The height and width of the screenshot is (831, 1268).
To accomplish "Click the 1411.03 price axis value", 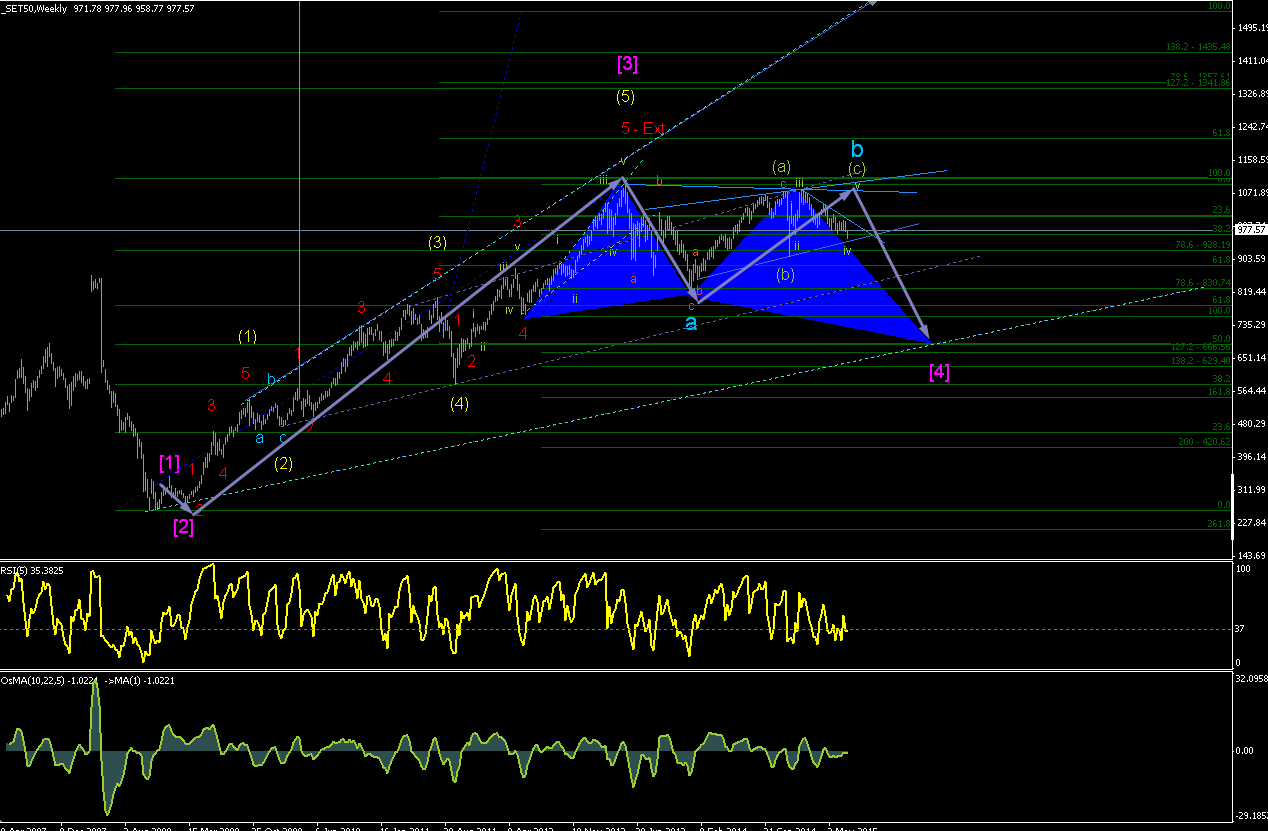I will [1251, 61].
